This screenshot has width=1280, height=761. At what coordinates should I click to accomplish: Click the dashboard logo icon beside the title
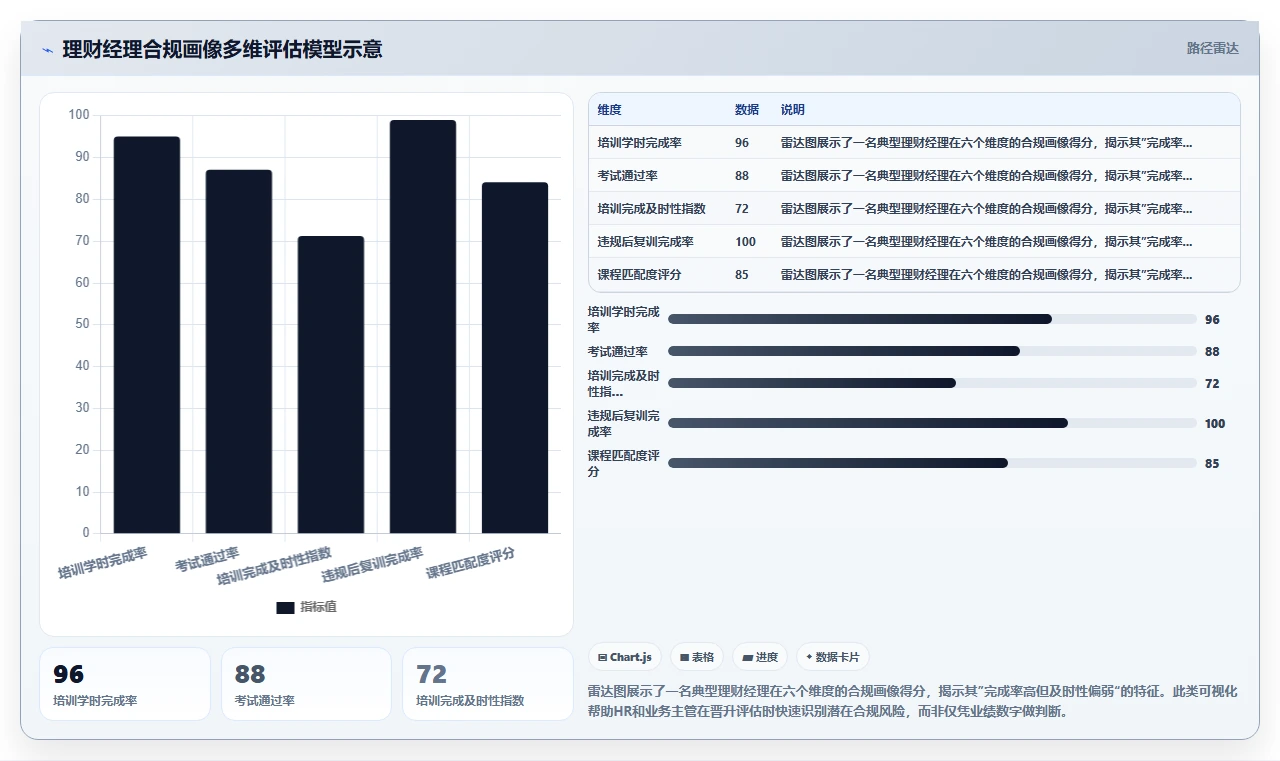[x=47, y=50]
